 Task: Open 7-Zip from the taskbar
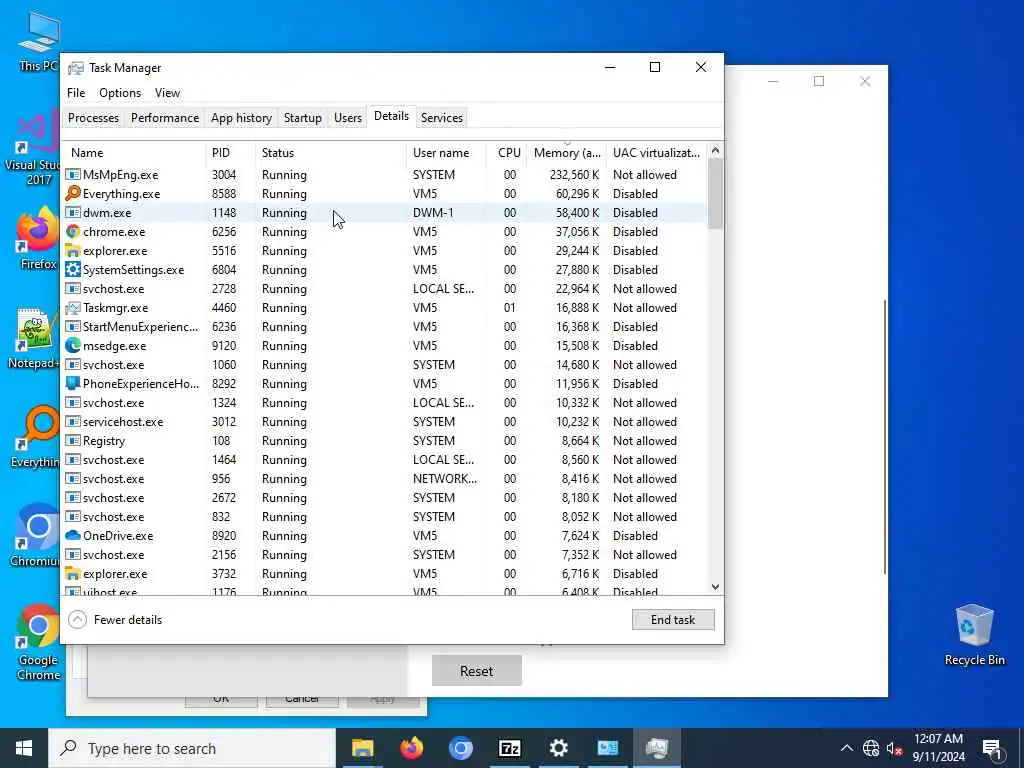[x=509, y=748]
